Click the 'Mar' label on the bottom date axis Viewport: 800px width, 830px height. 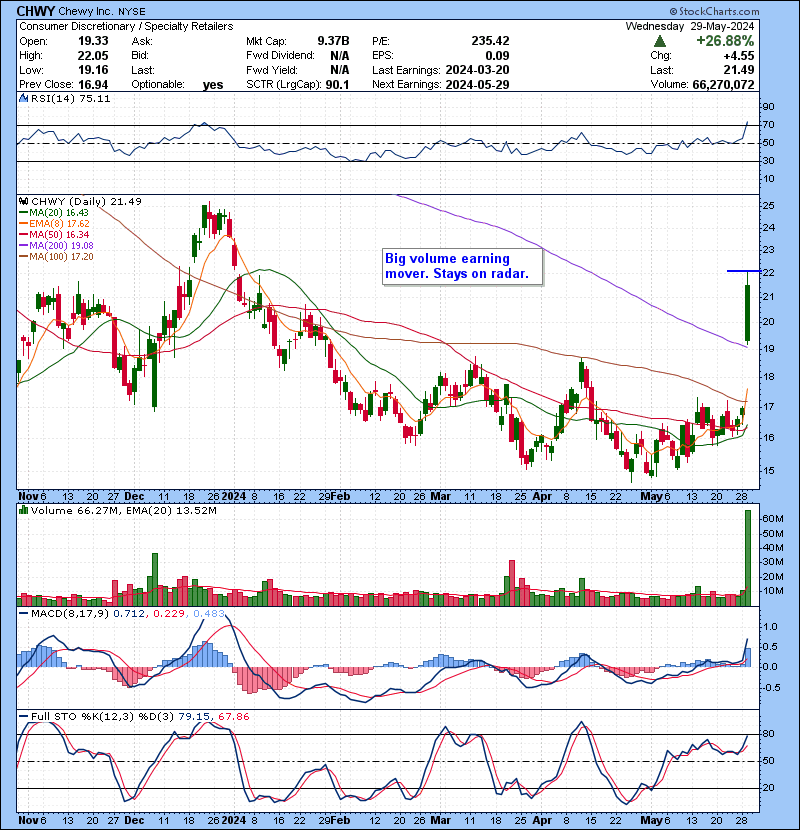pyautogui.click(x=441, y=820)
